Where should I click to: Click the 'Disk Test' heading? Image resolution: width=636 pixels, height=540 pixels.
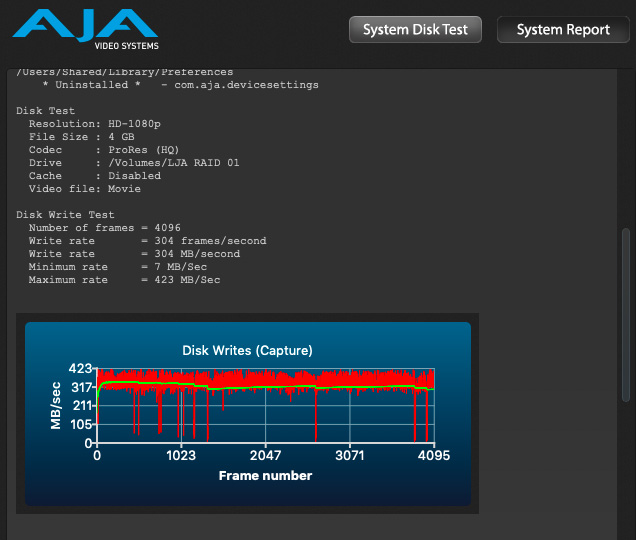45,111
